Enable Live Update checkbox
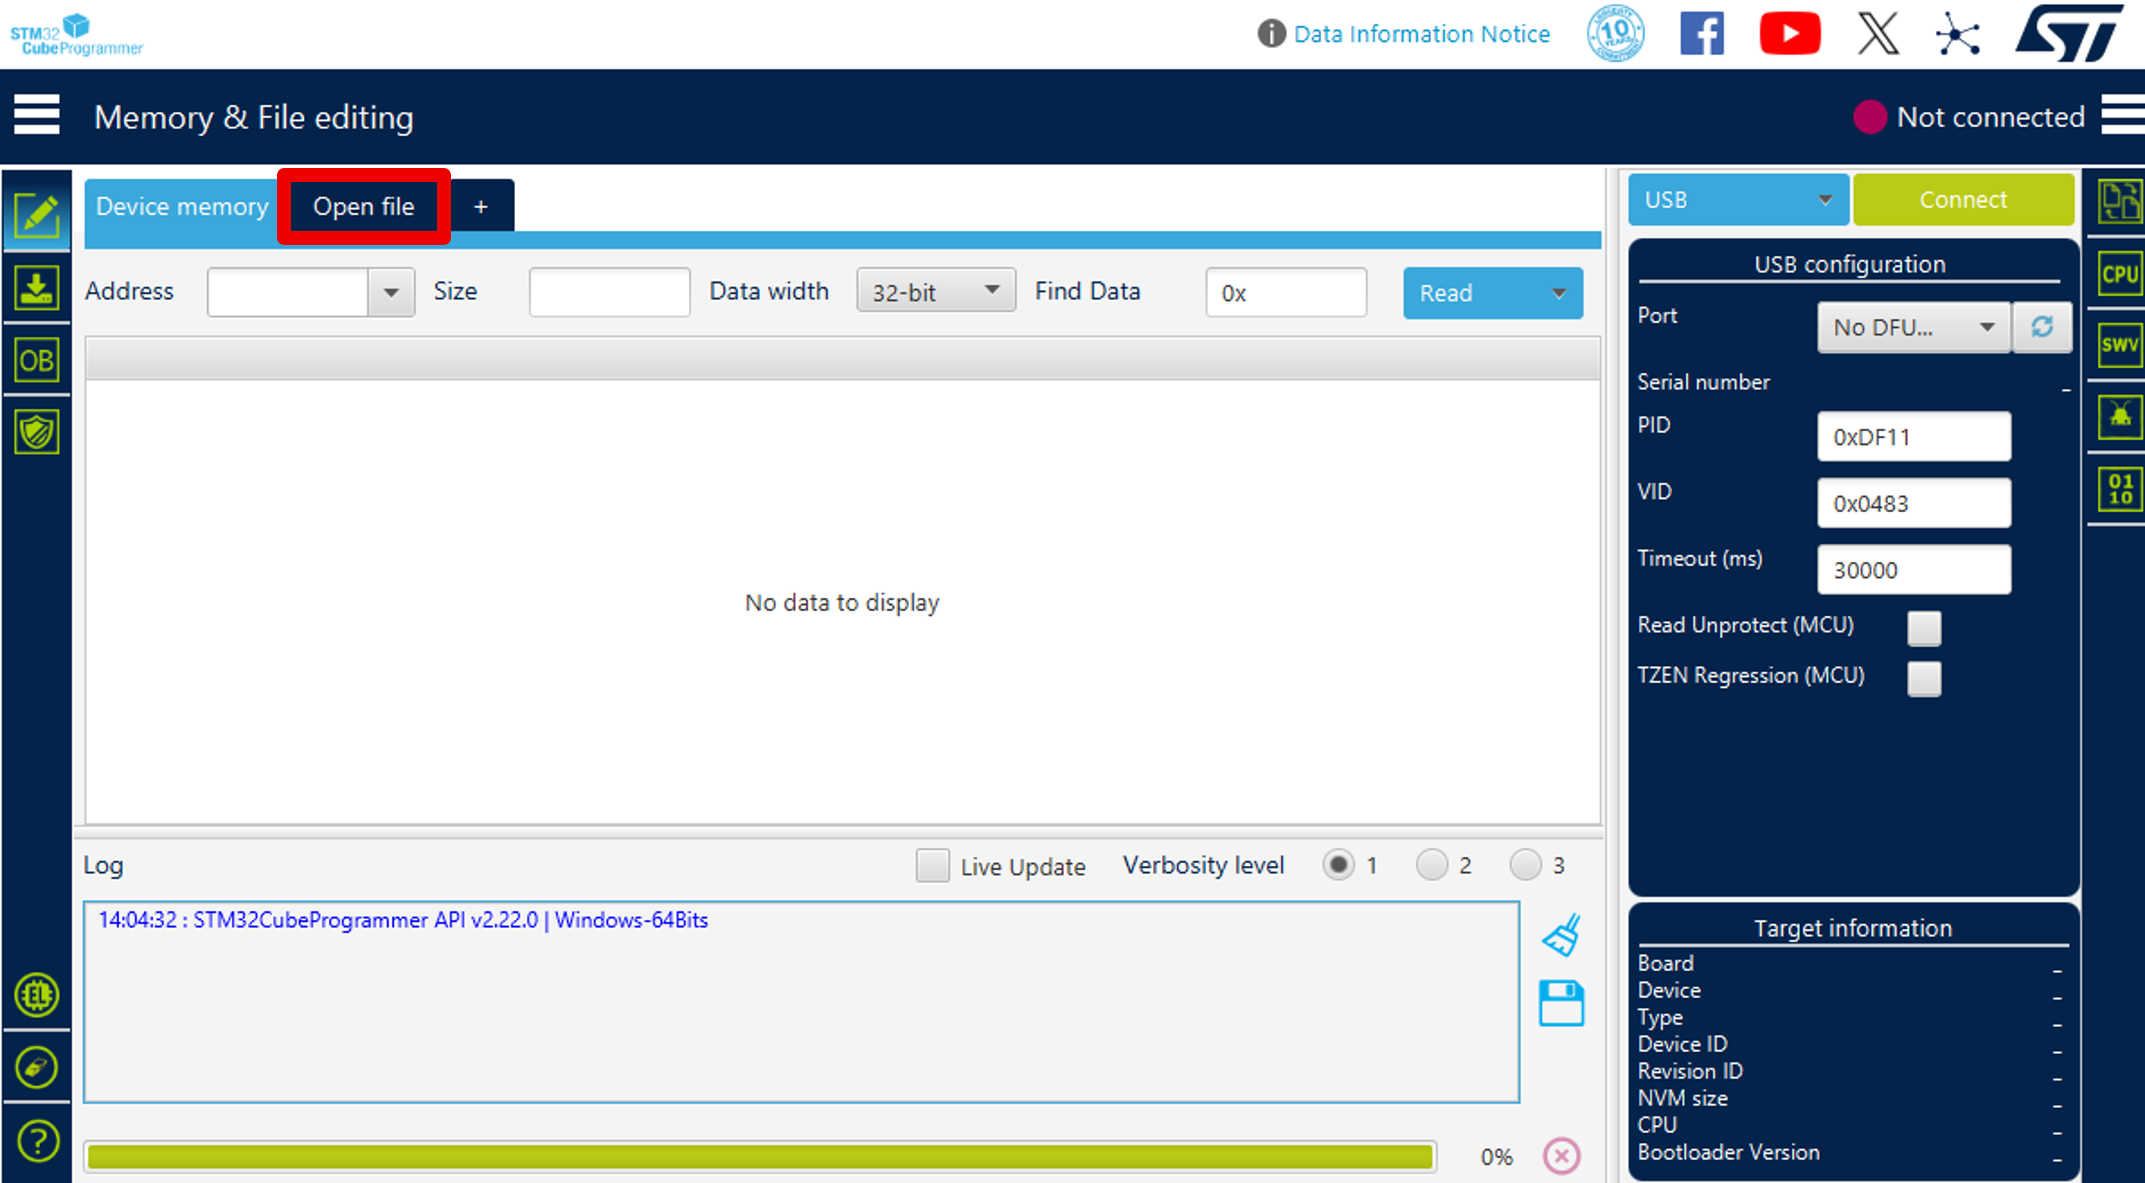This screenshot has width=2145, height=1183. [x=932, y=865]
